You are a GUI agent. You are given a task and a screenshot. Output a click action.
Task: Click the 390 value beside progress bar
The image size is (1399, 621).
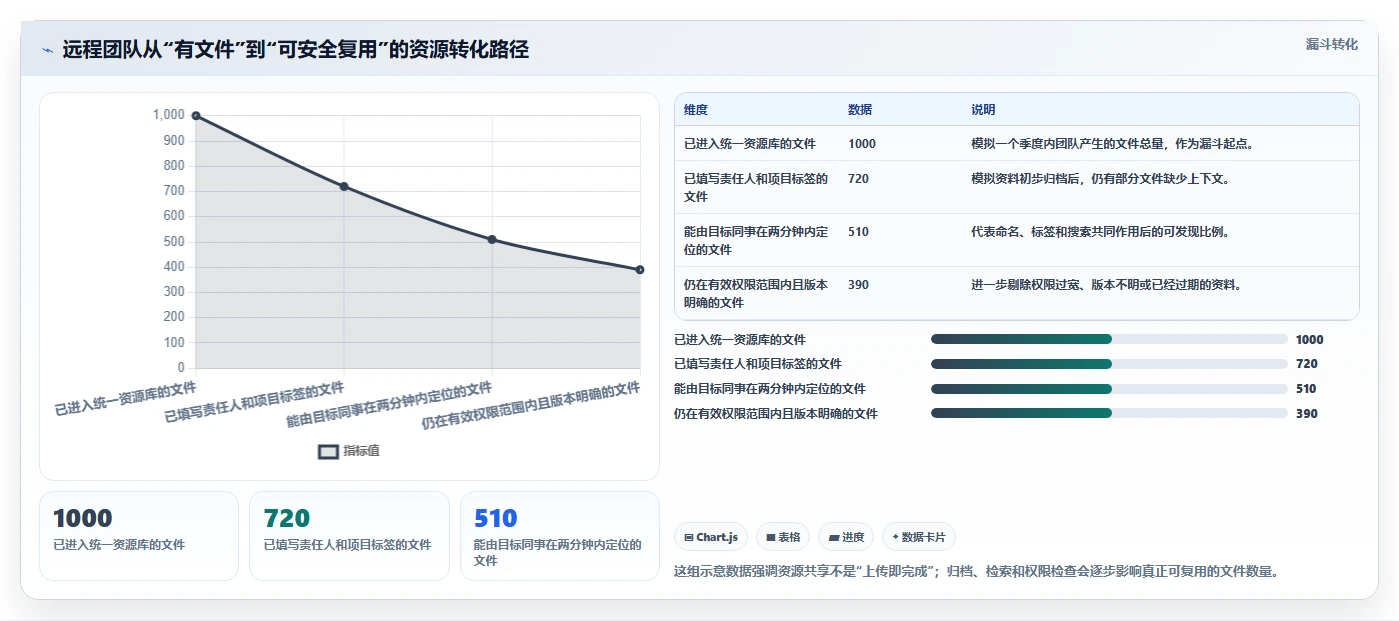pos(1306,414)
